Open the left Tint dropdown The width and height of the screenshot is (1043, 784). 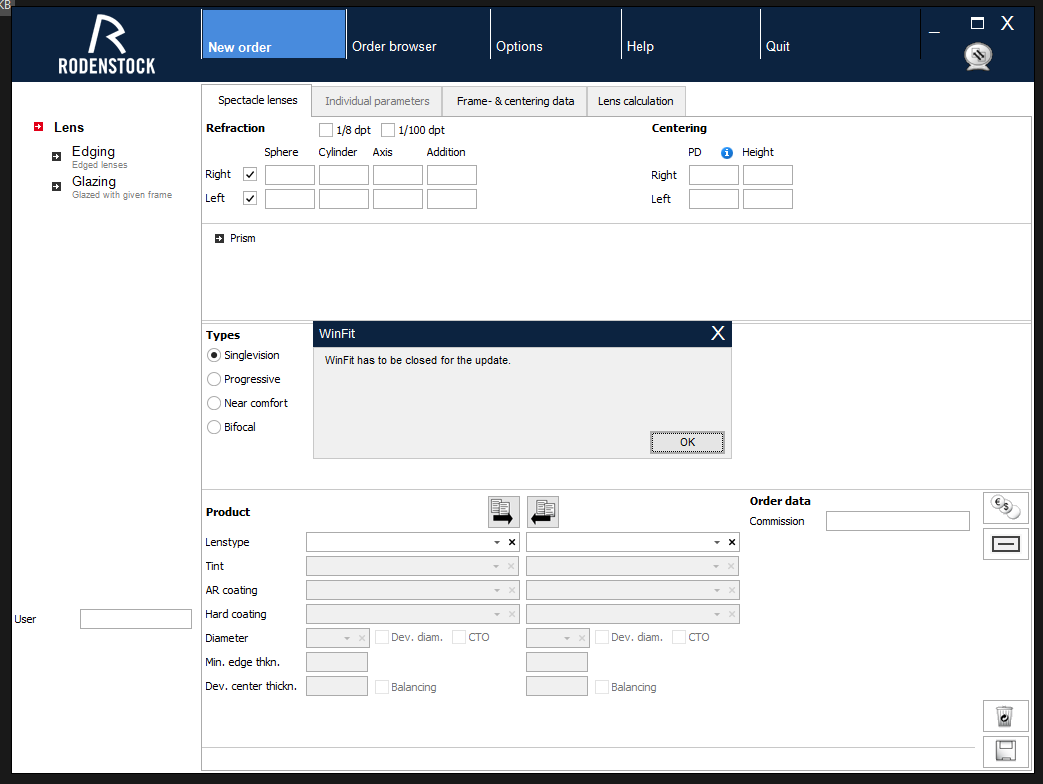(496, 566)
